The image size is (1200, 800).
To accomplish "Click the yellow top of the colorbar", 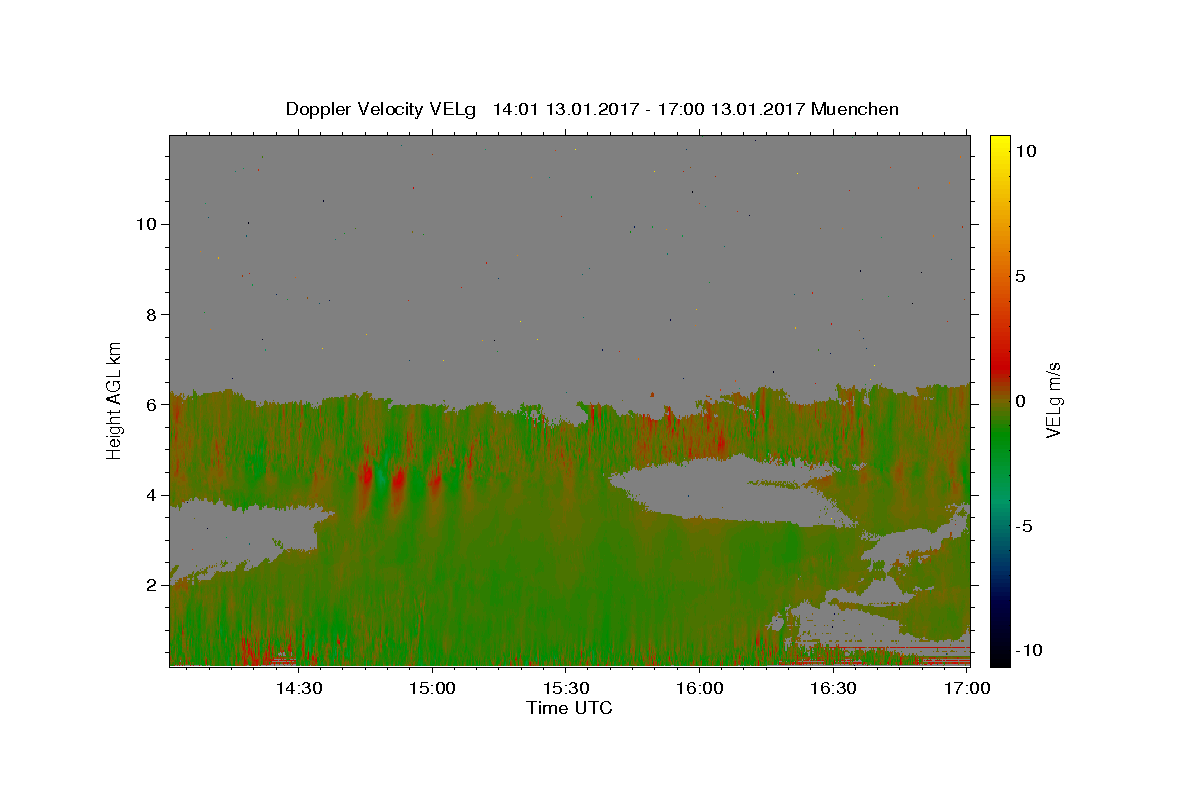I will pos(999,142).
